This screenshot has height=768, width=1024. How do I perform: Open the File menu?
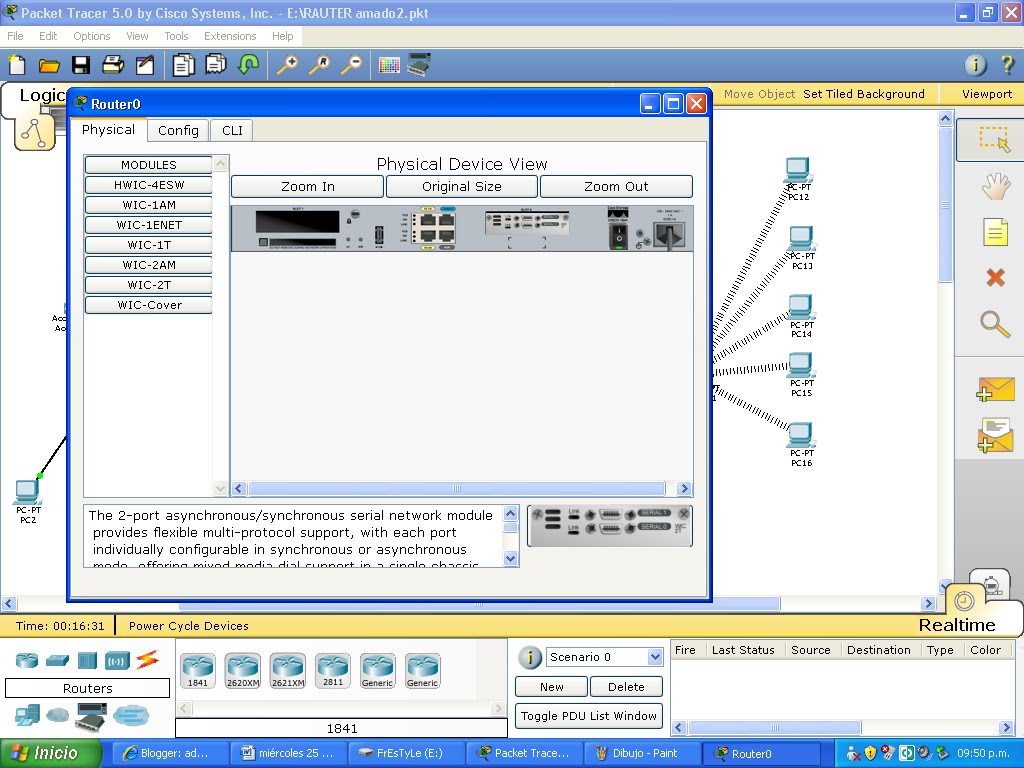(x=15, y=36)
